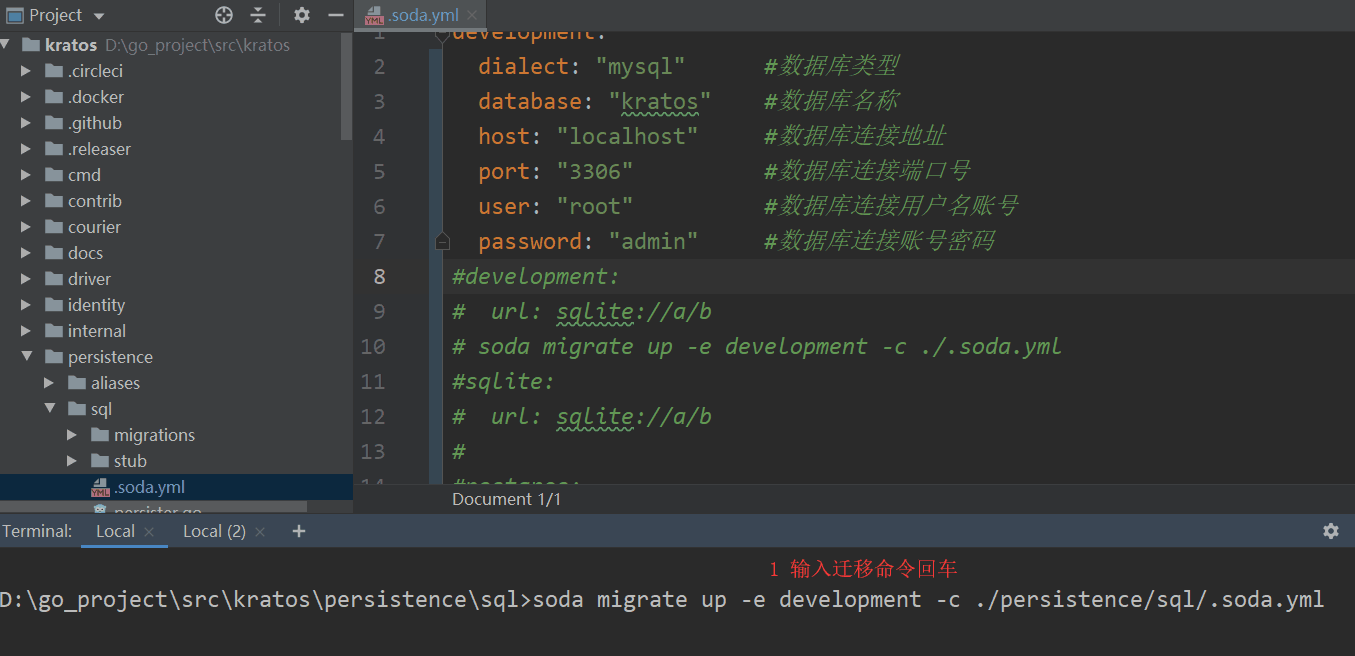Expand the .circleci folder
Viewport: 1355px width, 656px height.
[26, 71]
